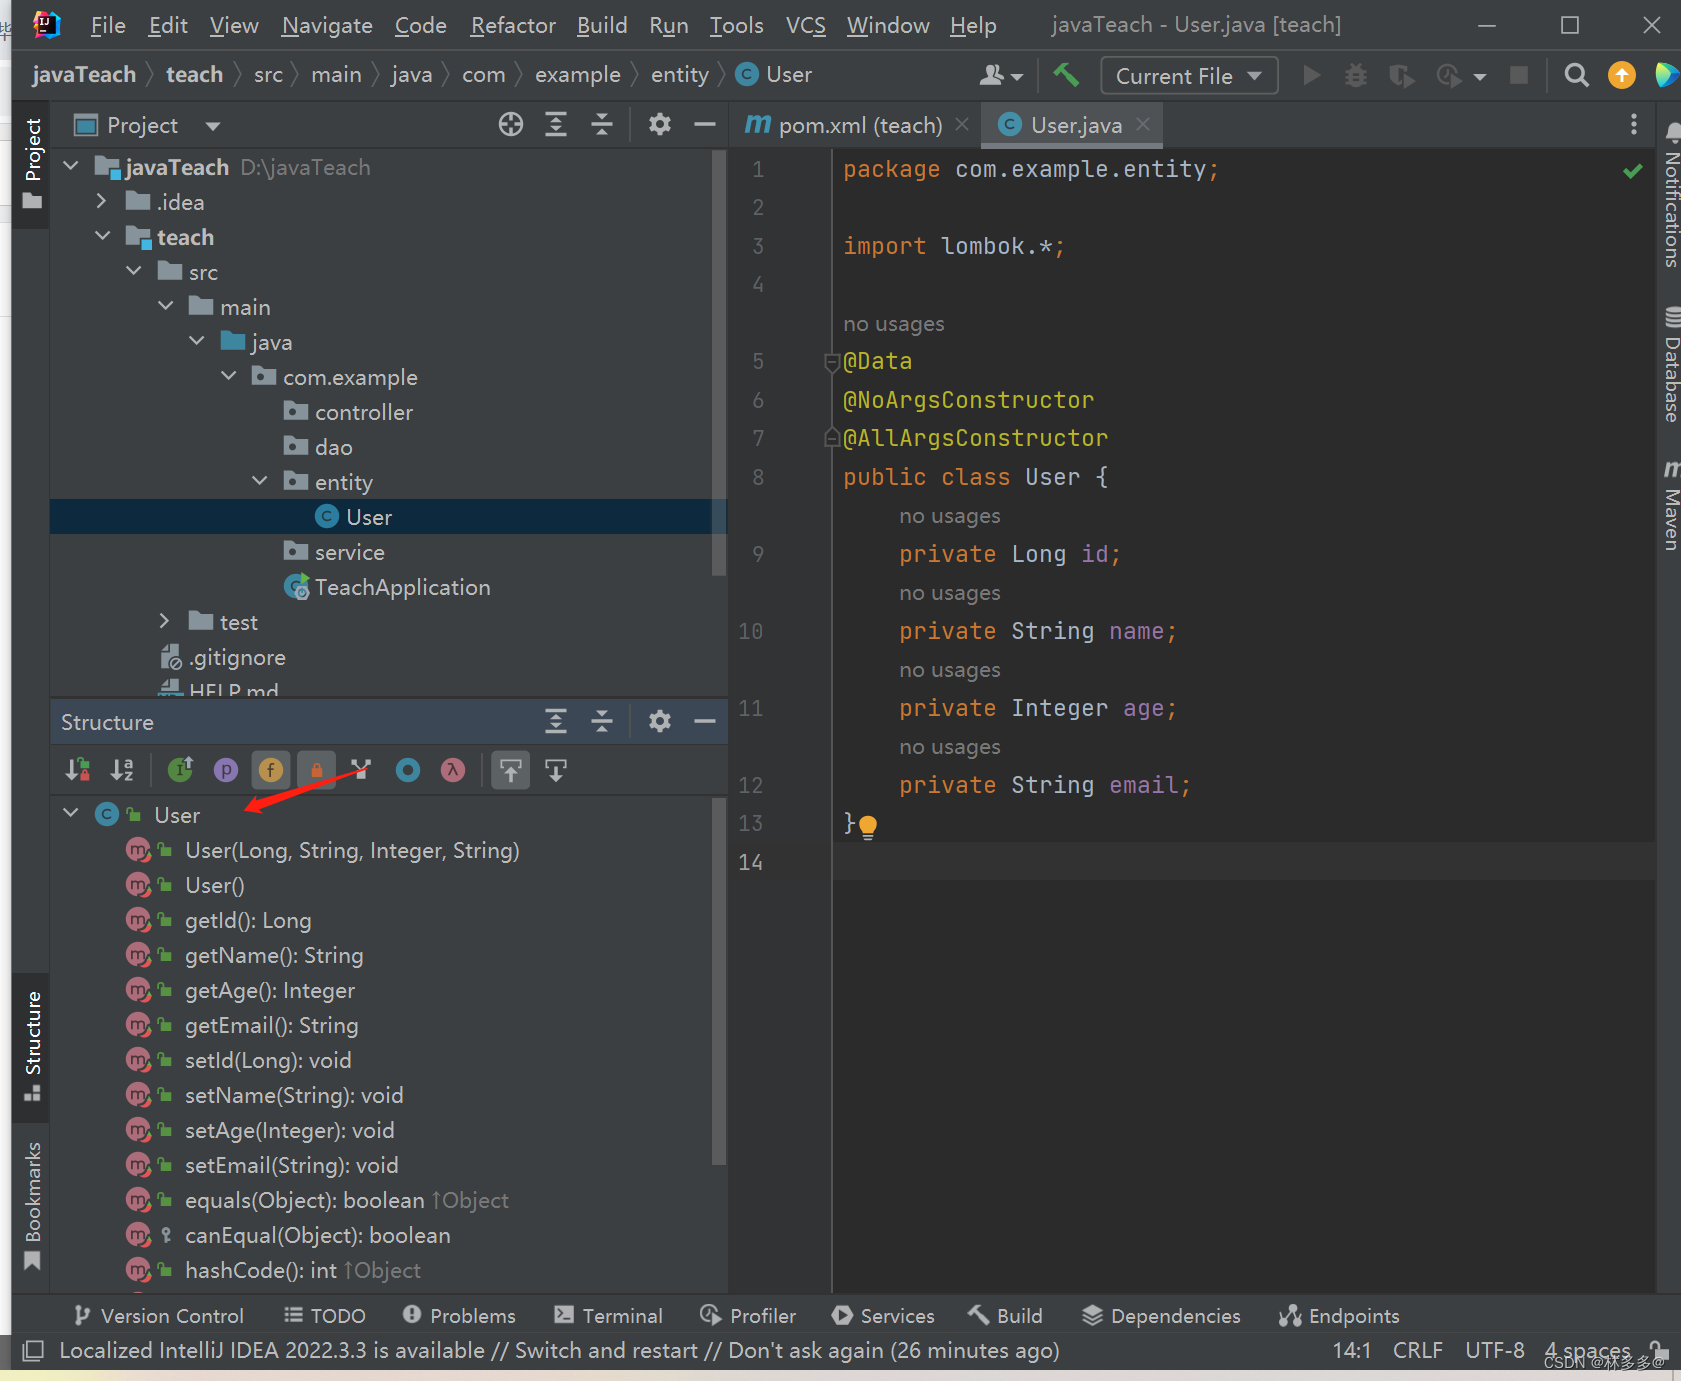
Task: Open the intention actions lightbulb
Action: point(867,825)
